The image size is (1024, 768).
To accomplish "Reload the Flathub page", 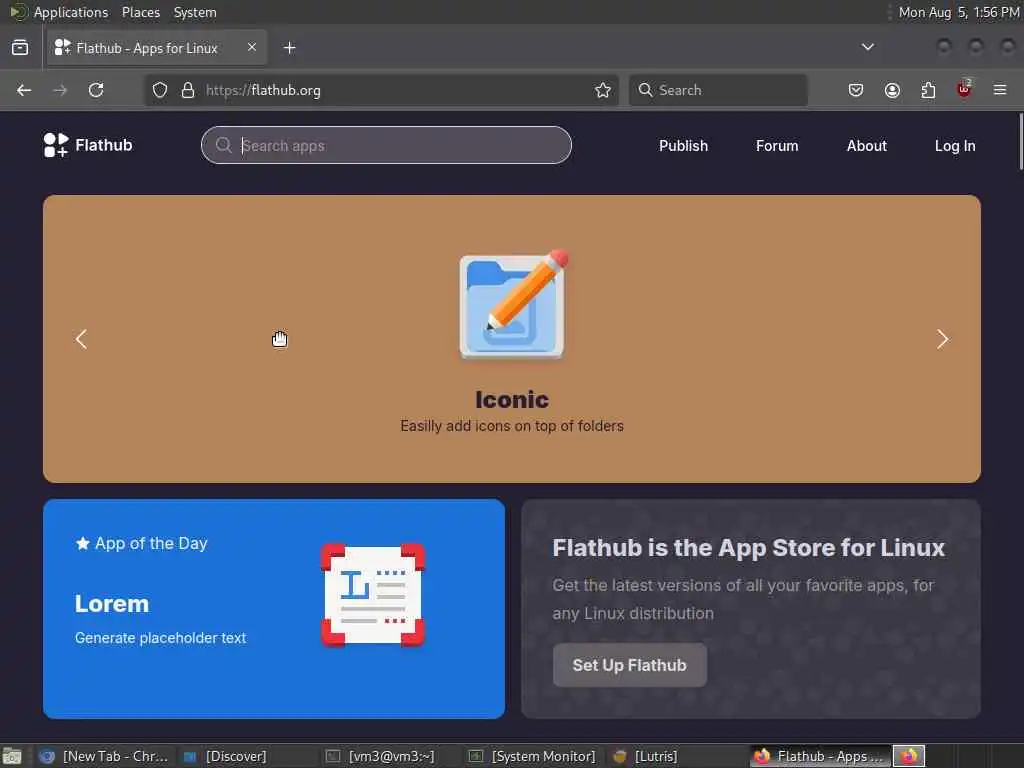I will coord(96,90).
